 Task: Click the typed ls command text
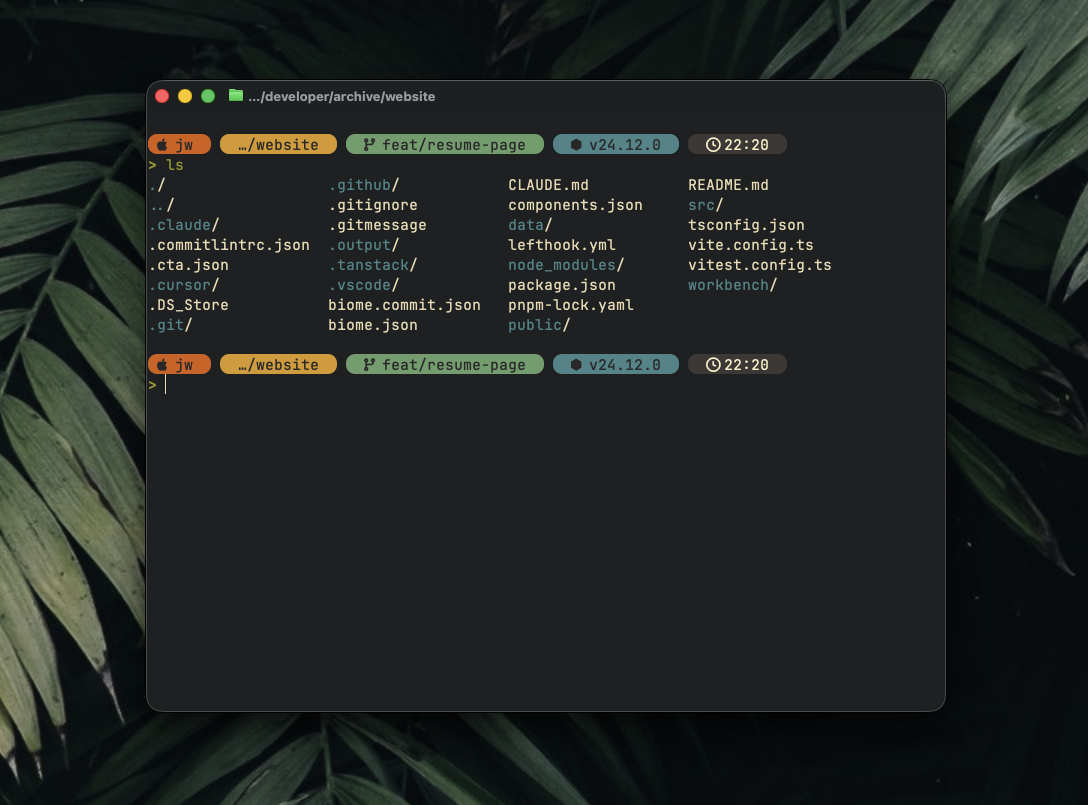174,165
